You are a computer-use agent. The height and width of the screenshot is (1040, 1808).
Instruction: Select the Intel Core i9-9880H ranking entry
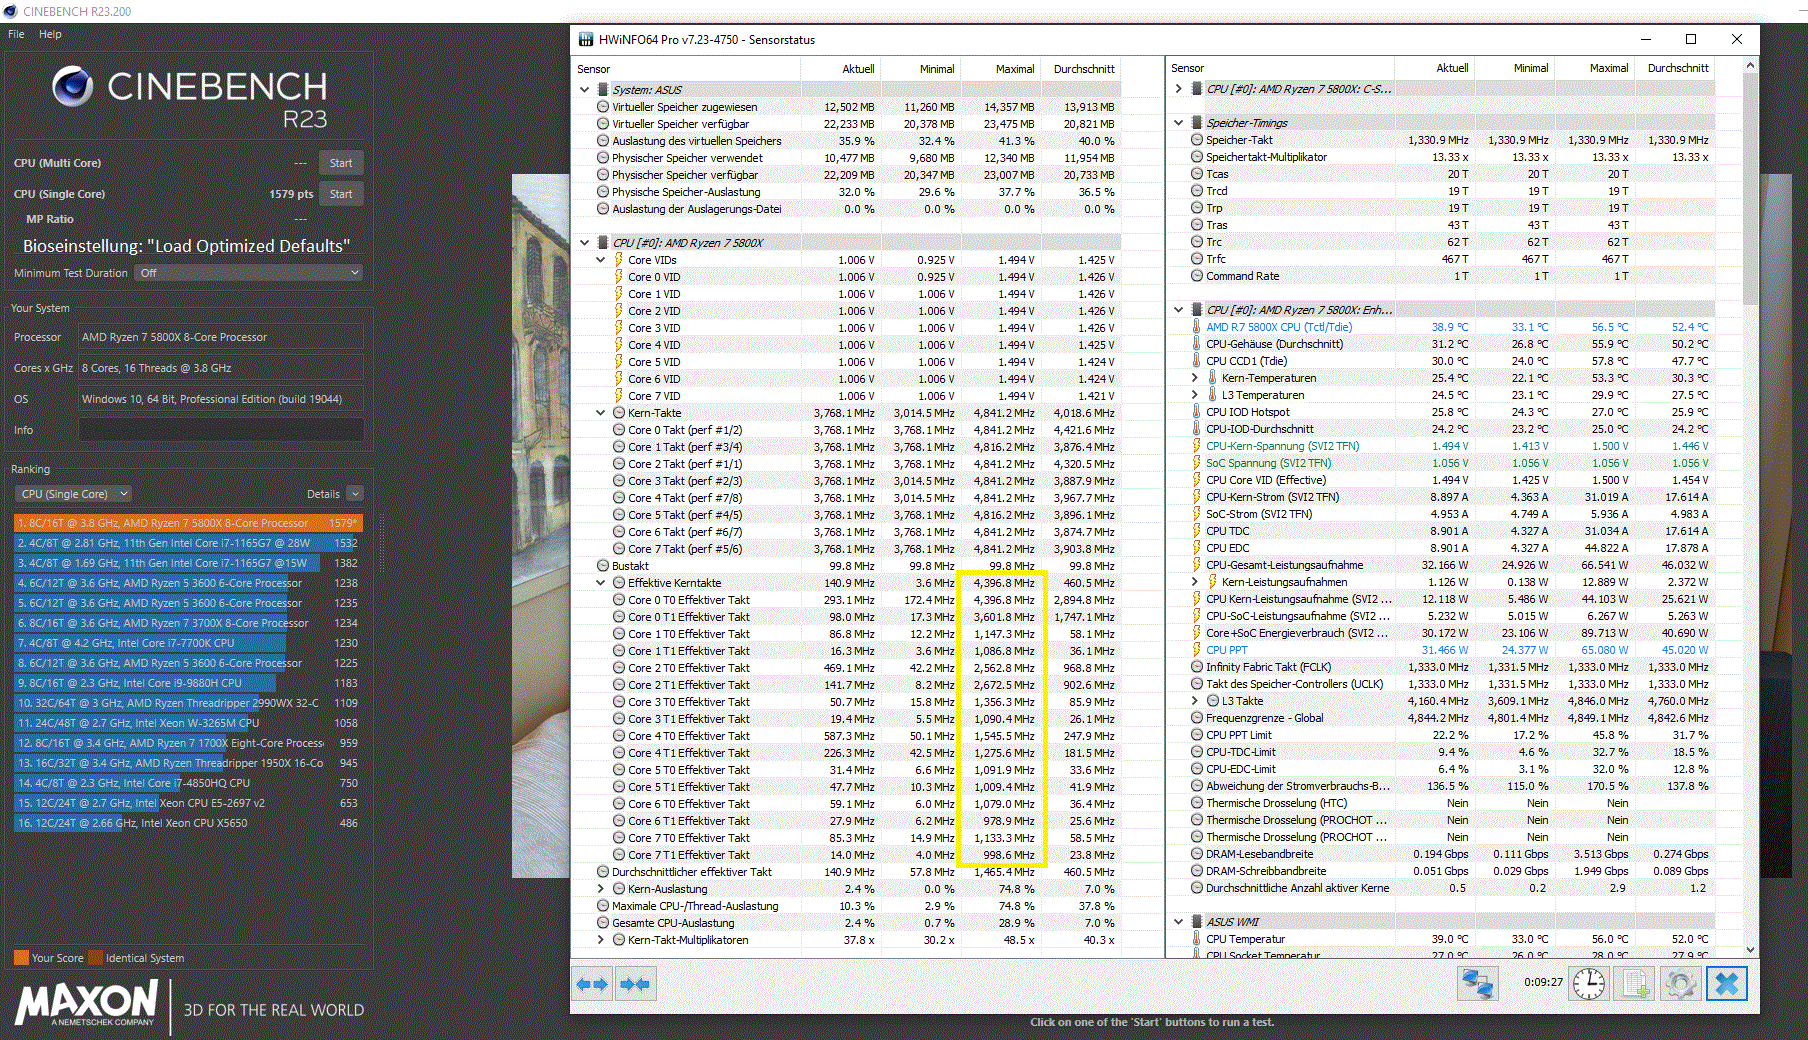pos(188,683)
